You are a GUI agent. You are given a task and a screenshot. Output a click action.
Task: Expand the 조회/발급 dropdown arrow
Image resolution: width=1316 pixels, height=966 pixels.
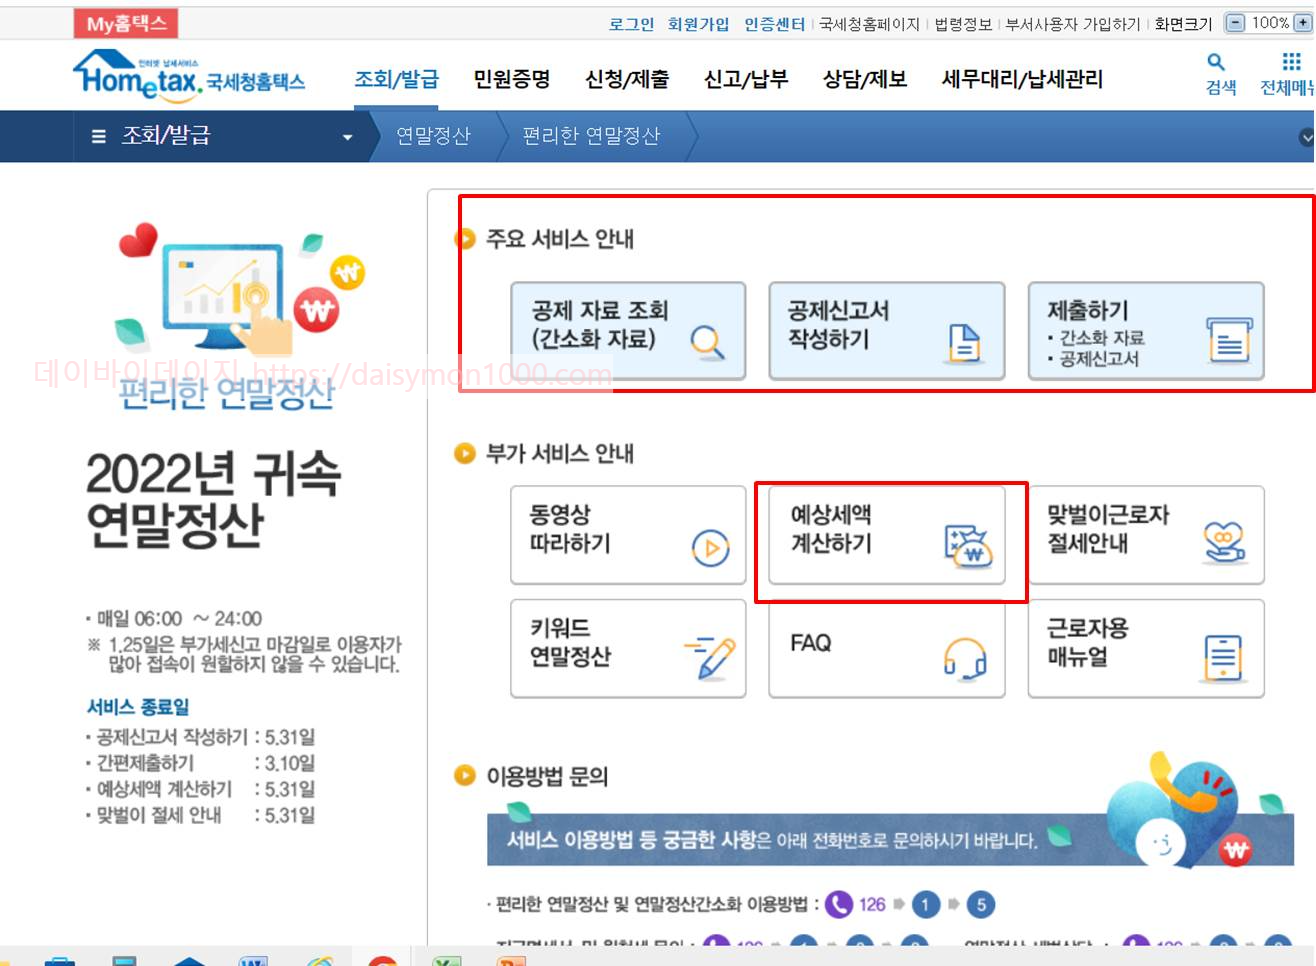coord(347,136)
